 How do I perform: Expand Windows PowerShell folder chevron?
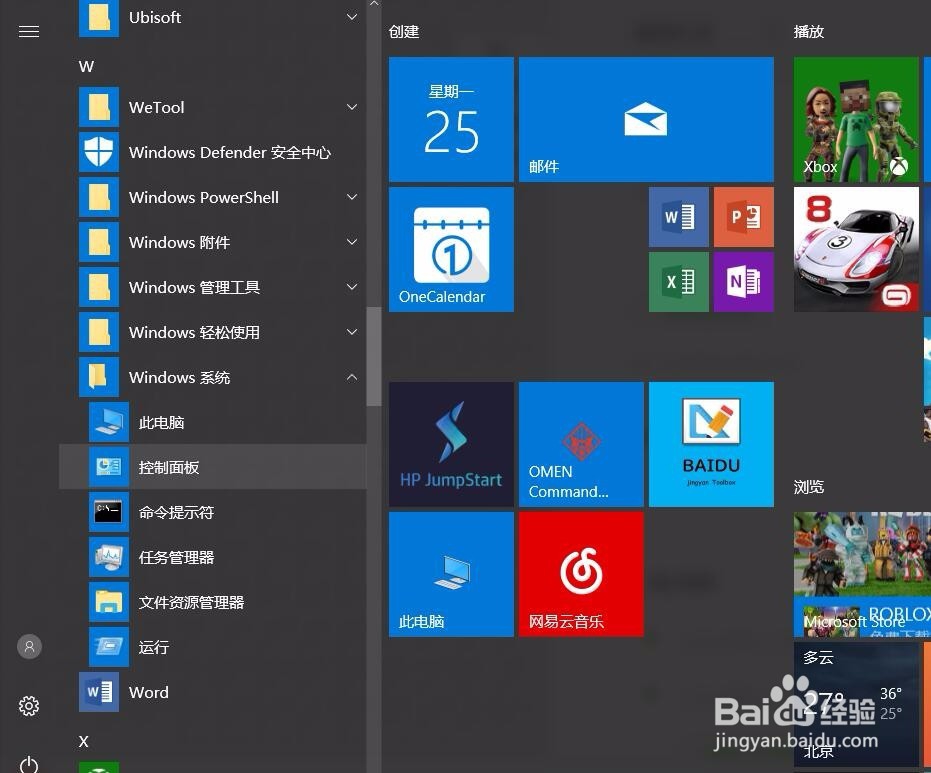click(352, 197)
